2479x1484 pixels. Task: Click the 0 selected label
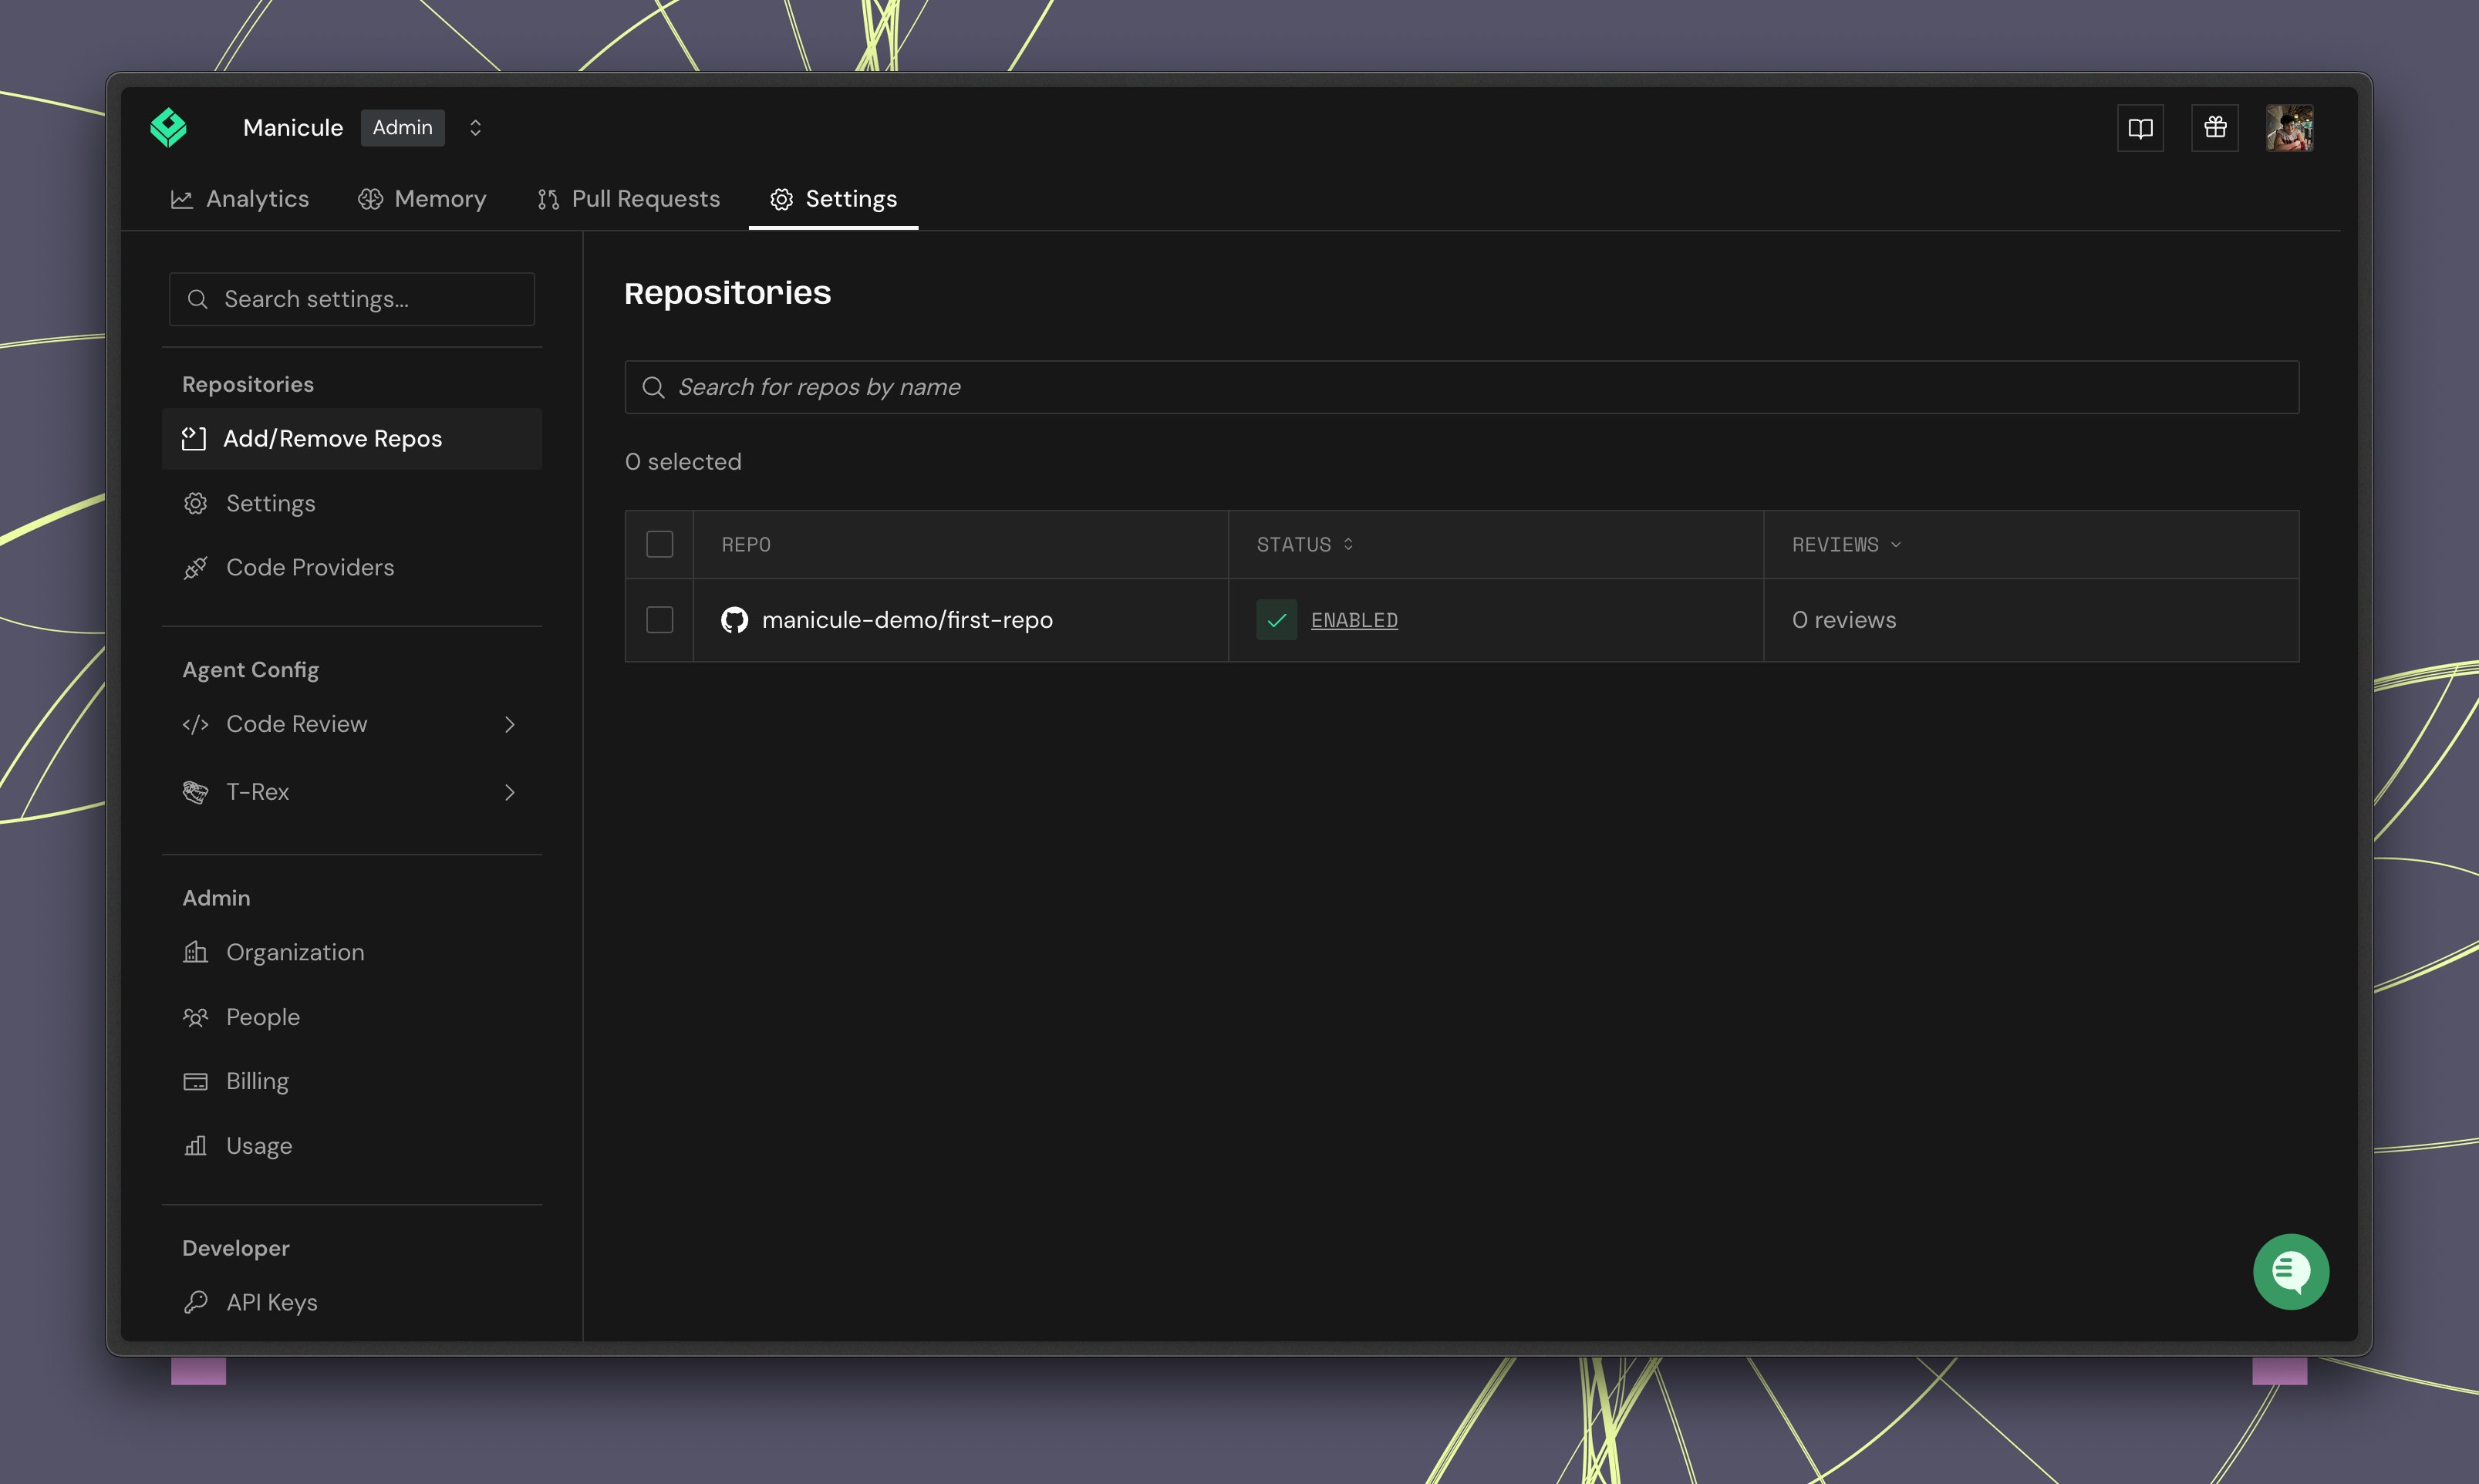(x=683, y=462)
